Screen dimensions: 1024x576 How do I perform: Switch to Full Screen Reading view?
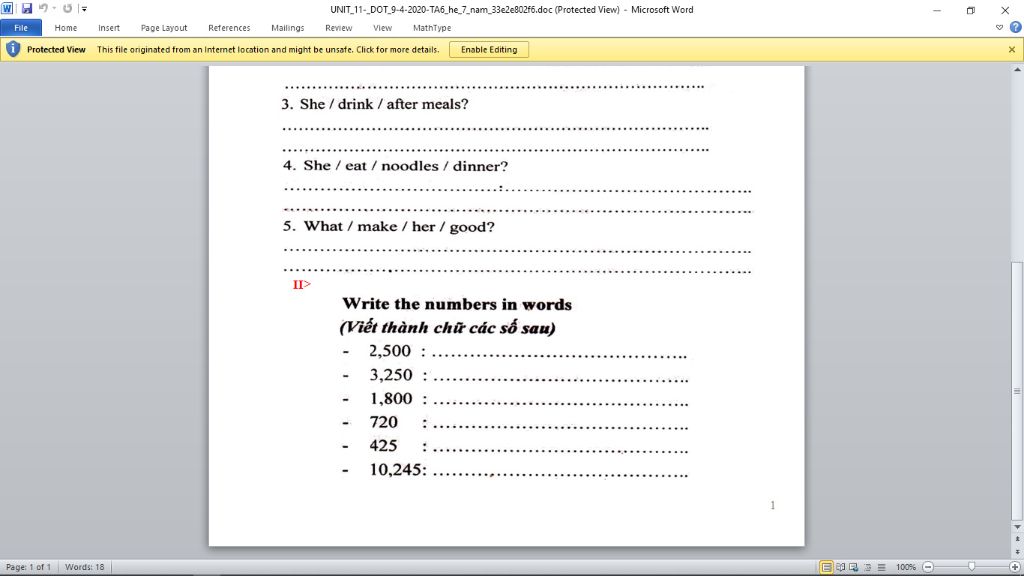coord(840,567)
